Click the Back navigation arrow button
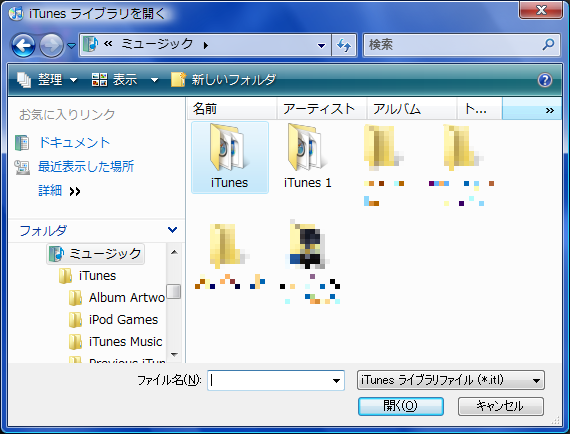Image resolution: width=570 pixels, height=434 pixels. tap(23, 45)
